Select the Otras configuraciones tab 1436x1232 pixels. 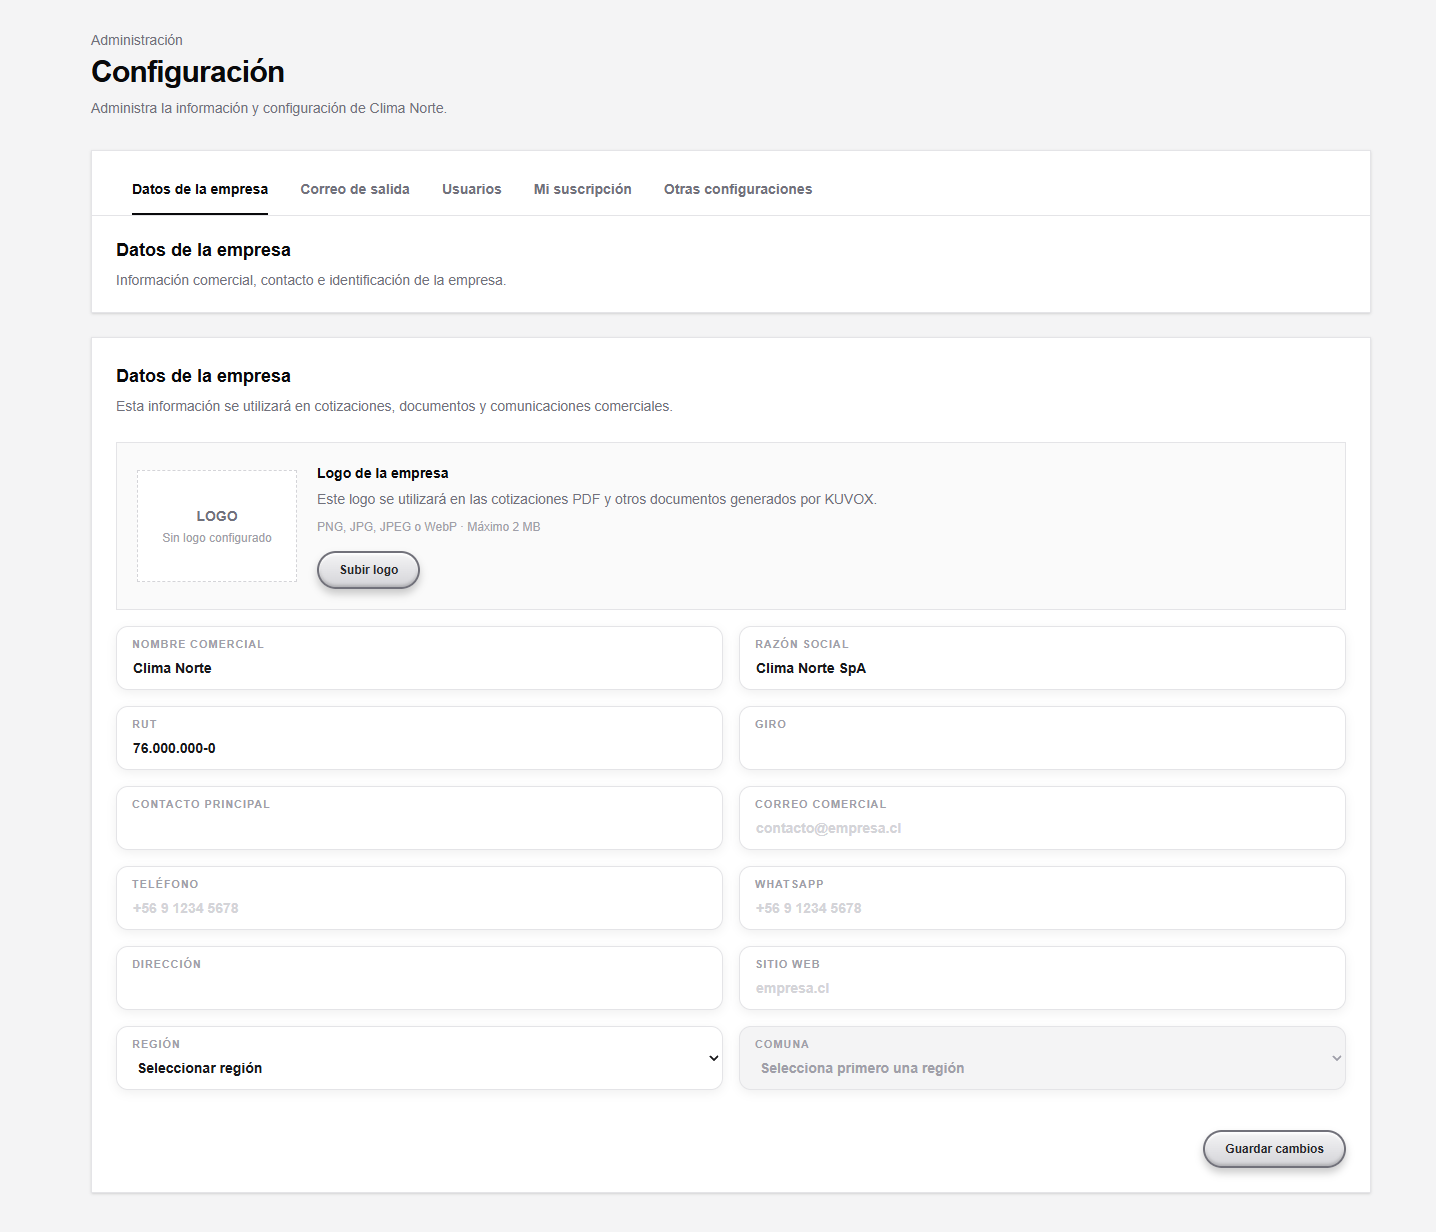tap(738, 189)
